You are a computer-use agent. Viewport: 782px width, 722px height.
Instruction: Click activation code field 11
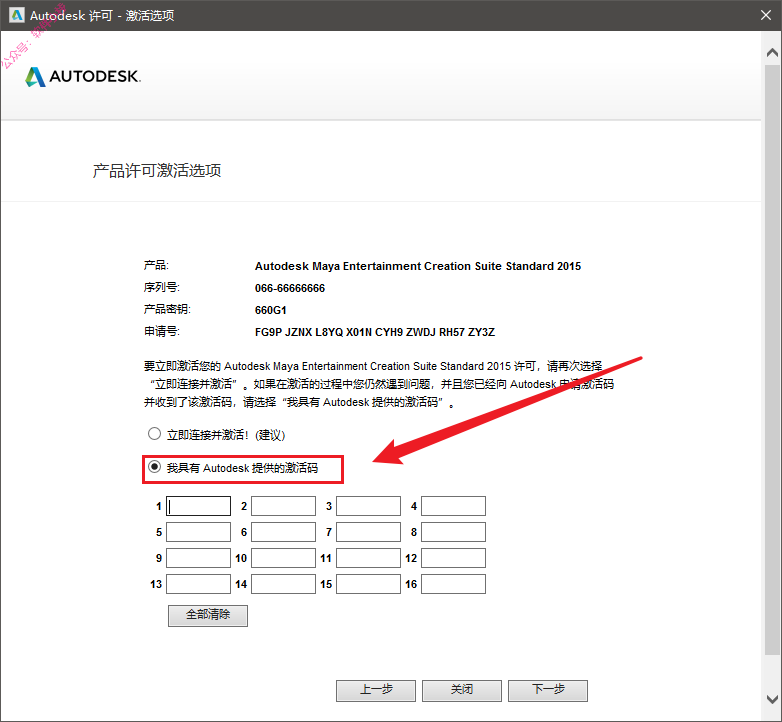click(369, 558)
